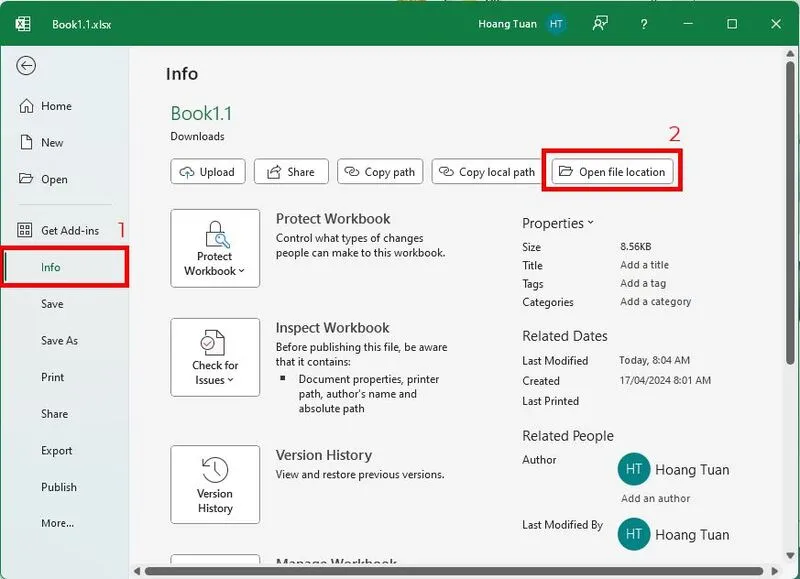This screenshot has width=800, height=579.
Task: Click the Author name Hoang Tuan
Action: pyautogui.click(x=692, y=470)
